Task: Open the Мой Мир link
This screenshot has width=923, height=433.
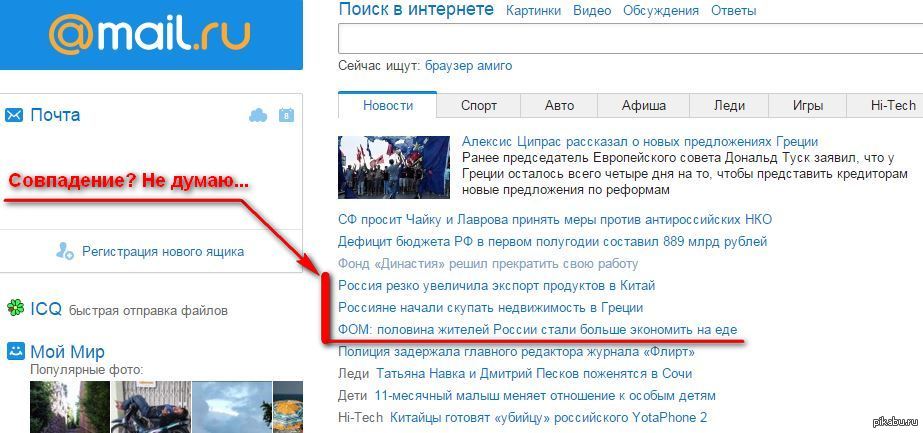Action: (x=67, y=352)
